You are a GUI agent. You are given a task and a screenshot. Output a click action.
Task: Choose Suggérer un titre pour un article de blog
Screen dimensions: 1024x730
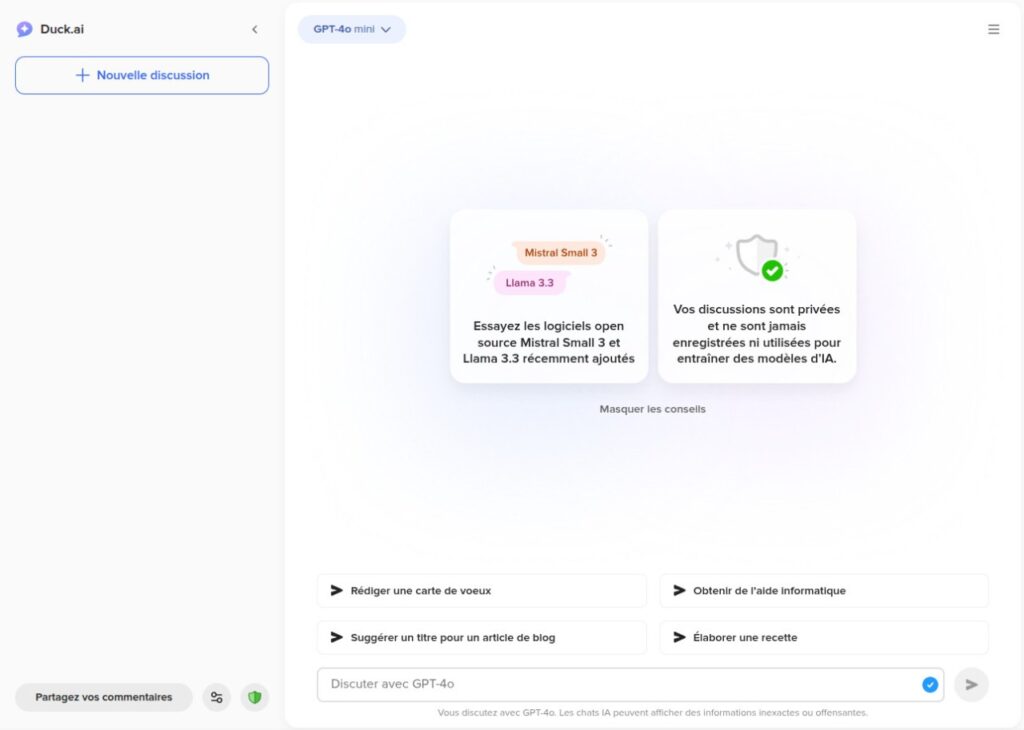[482, 637]
